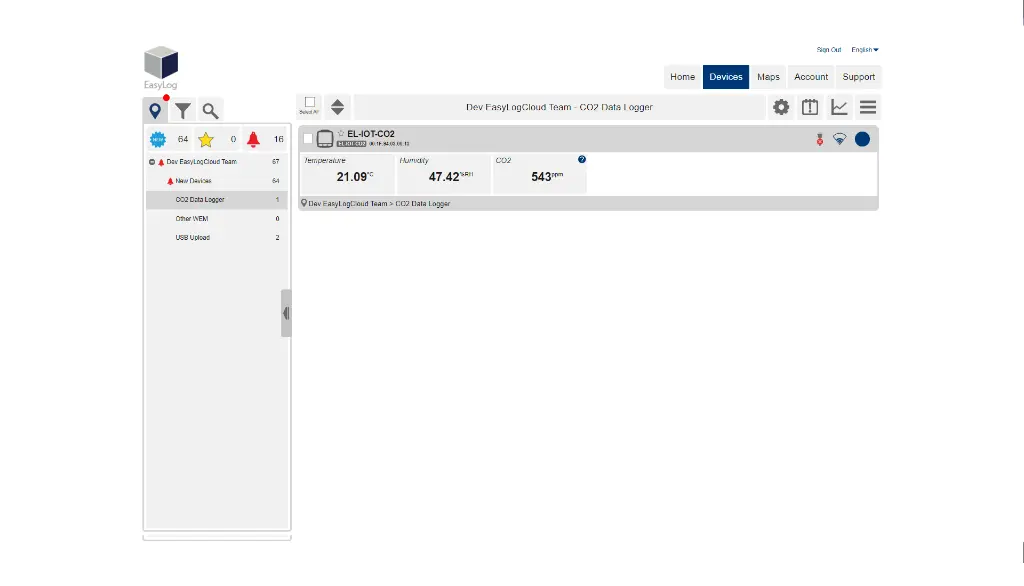1024x586 pixels.
Task: Click the sort up-down arrows icon
Action: pyautogui.click(x=337, y=107)
